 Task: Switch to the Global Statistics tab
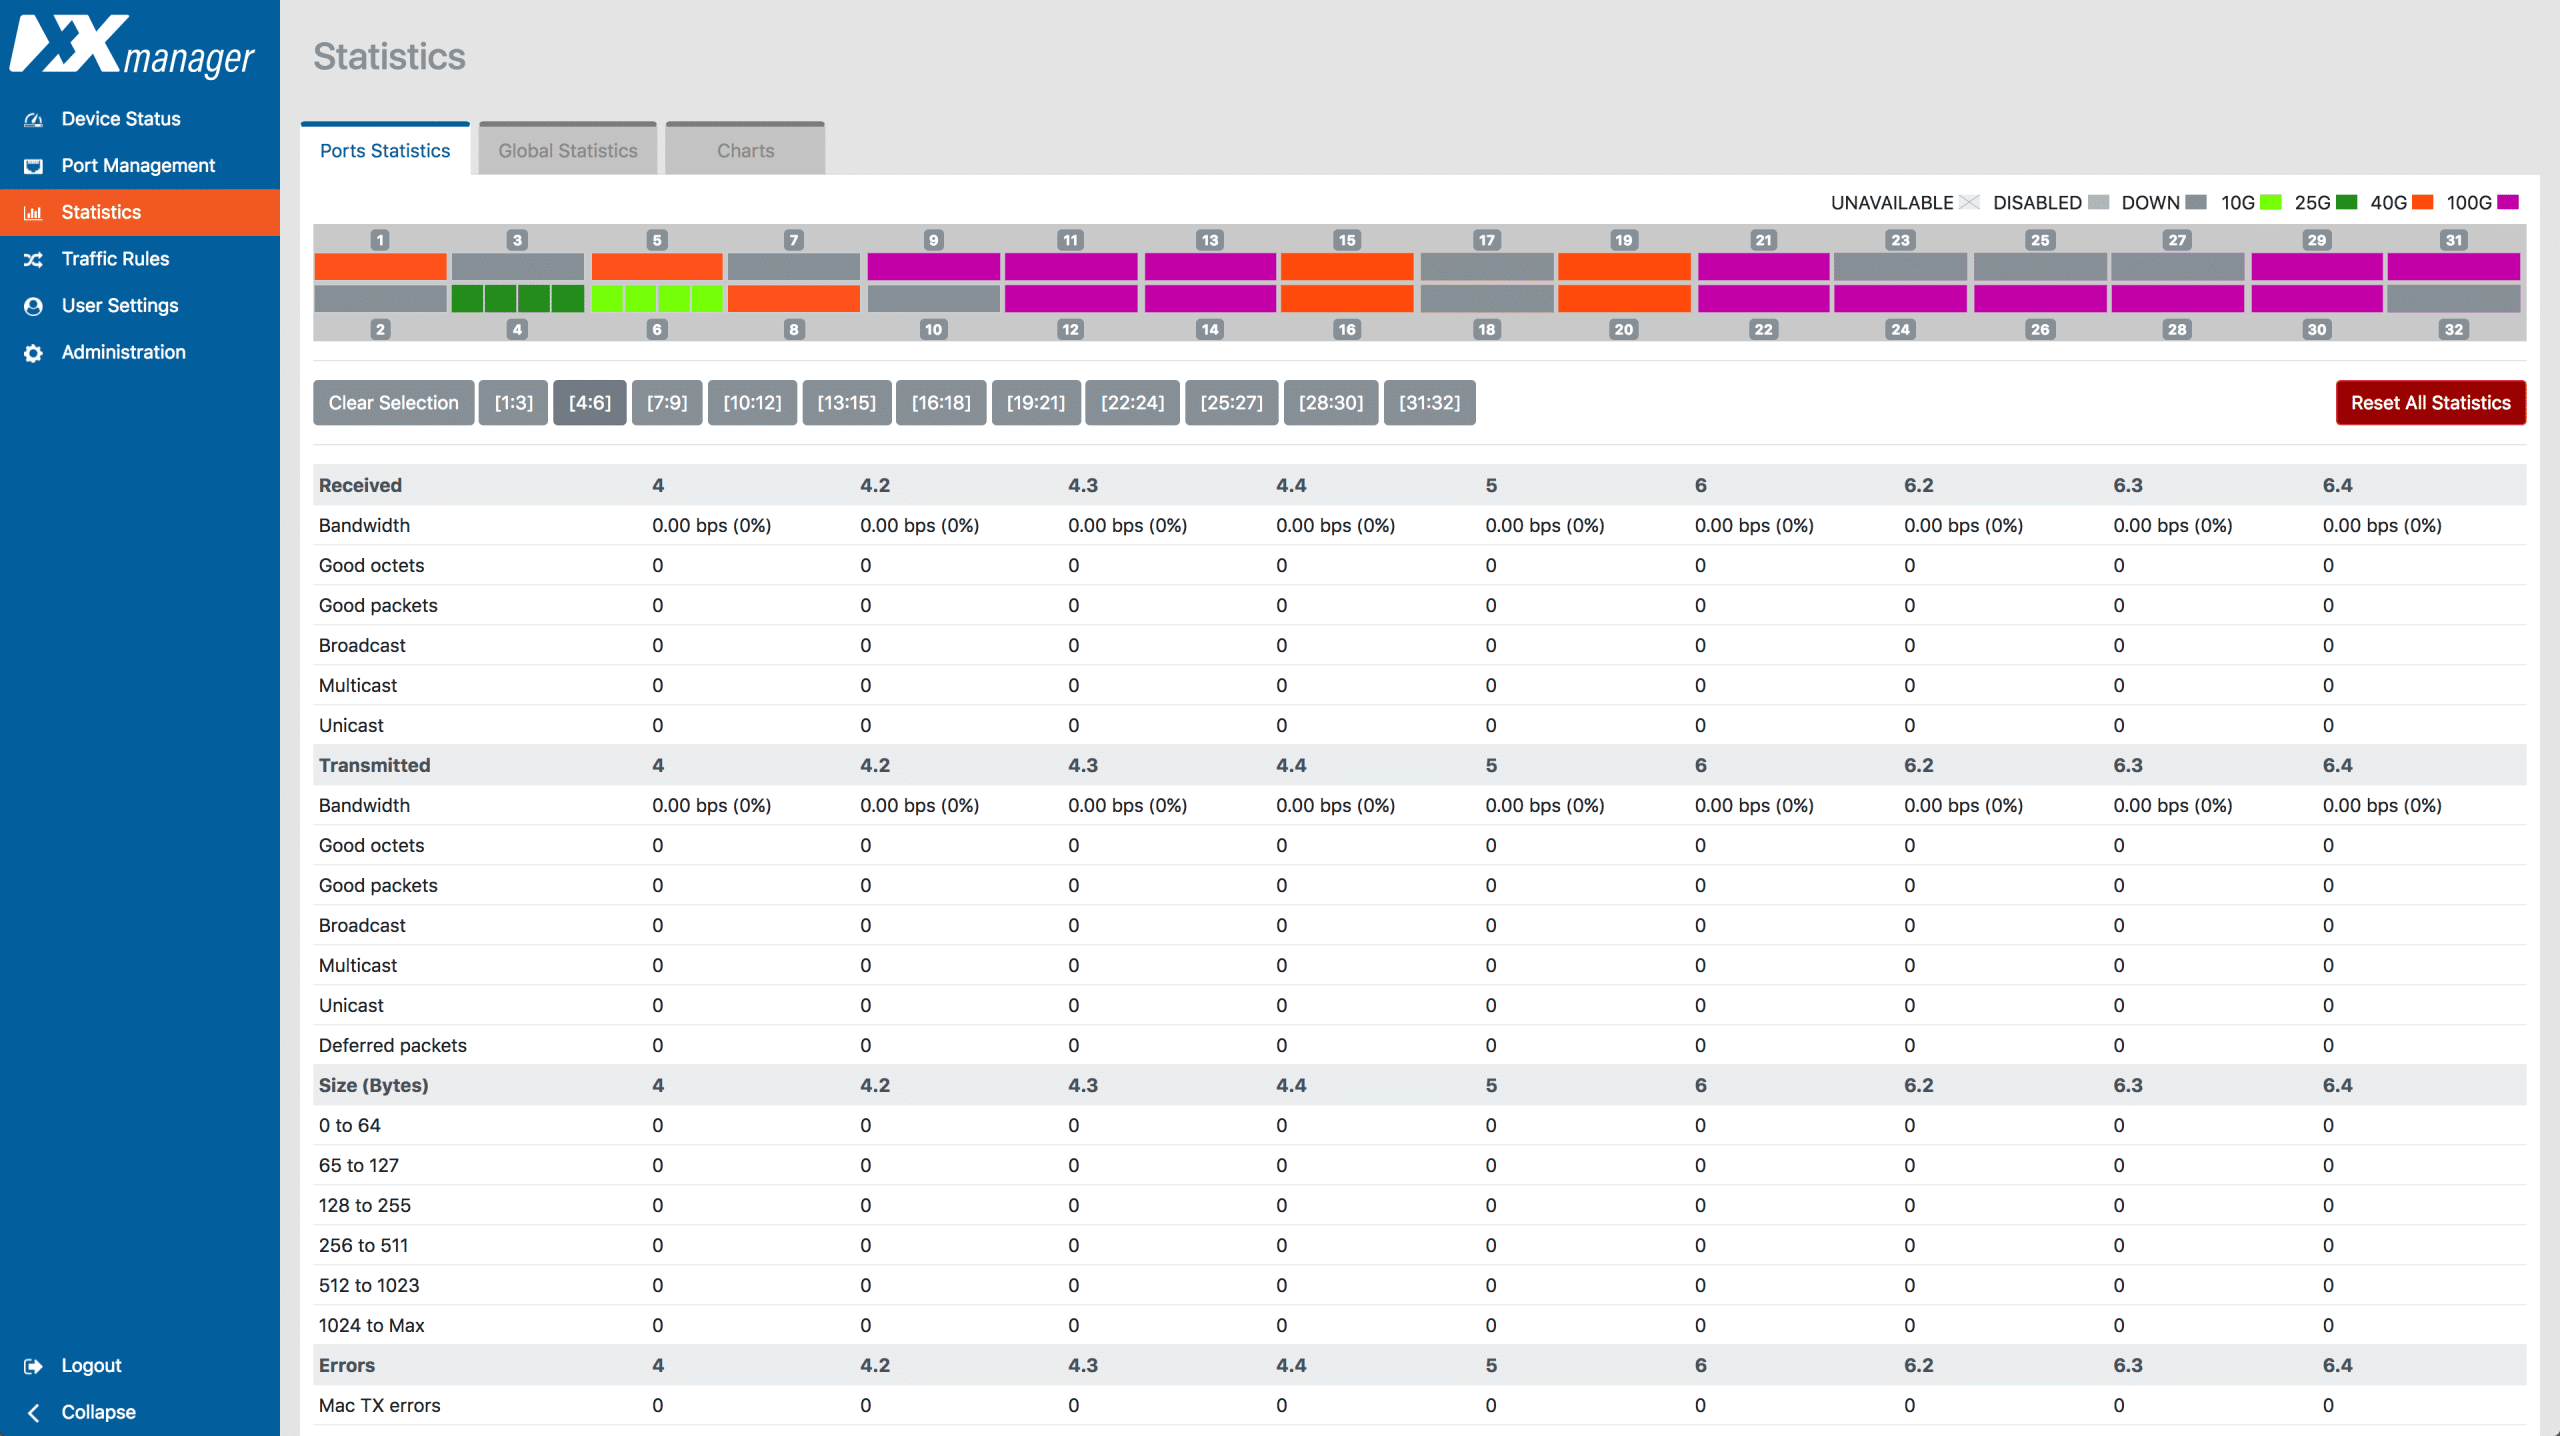(567, 151)
